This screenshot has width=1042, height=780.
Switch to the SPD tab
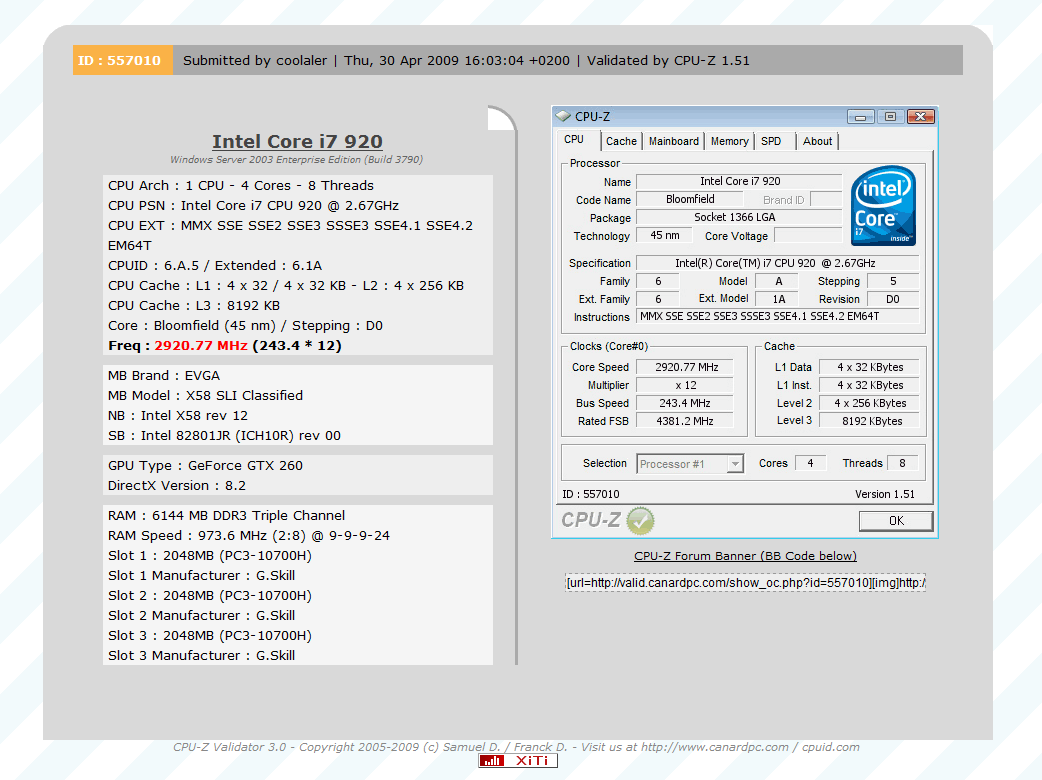click(772, 141)
